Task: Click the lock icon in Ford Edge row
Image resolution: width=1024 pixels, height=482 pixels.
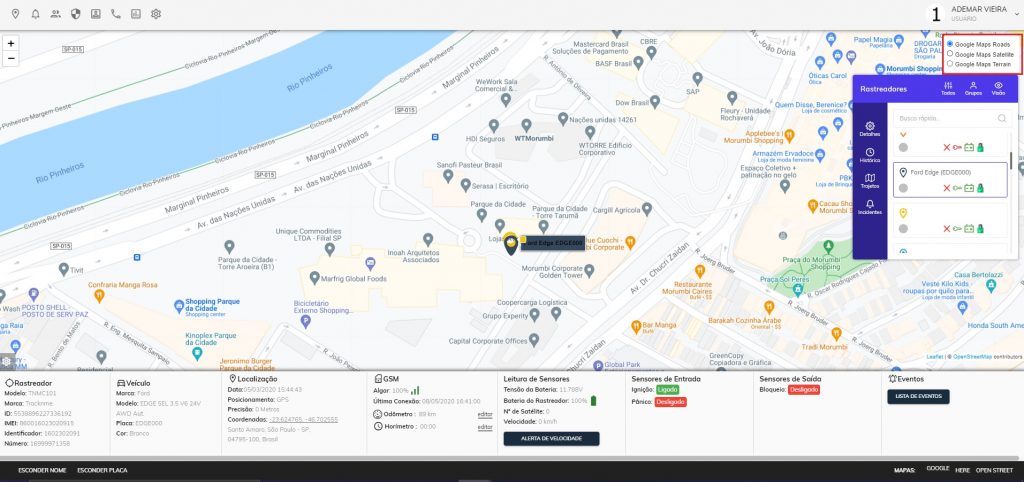Action: point(981,188)
